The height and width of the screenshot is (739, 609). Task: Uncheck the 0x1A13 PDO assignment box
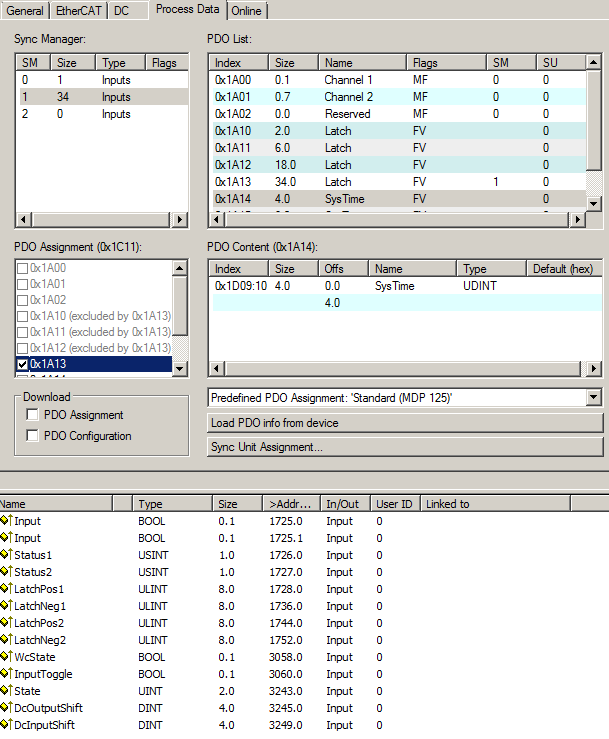point(22,364)
